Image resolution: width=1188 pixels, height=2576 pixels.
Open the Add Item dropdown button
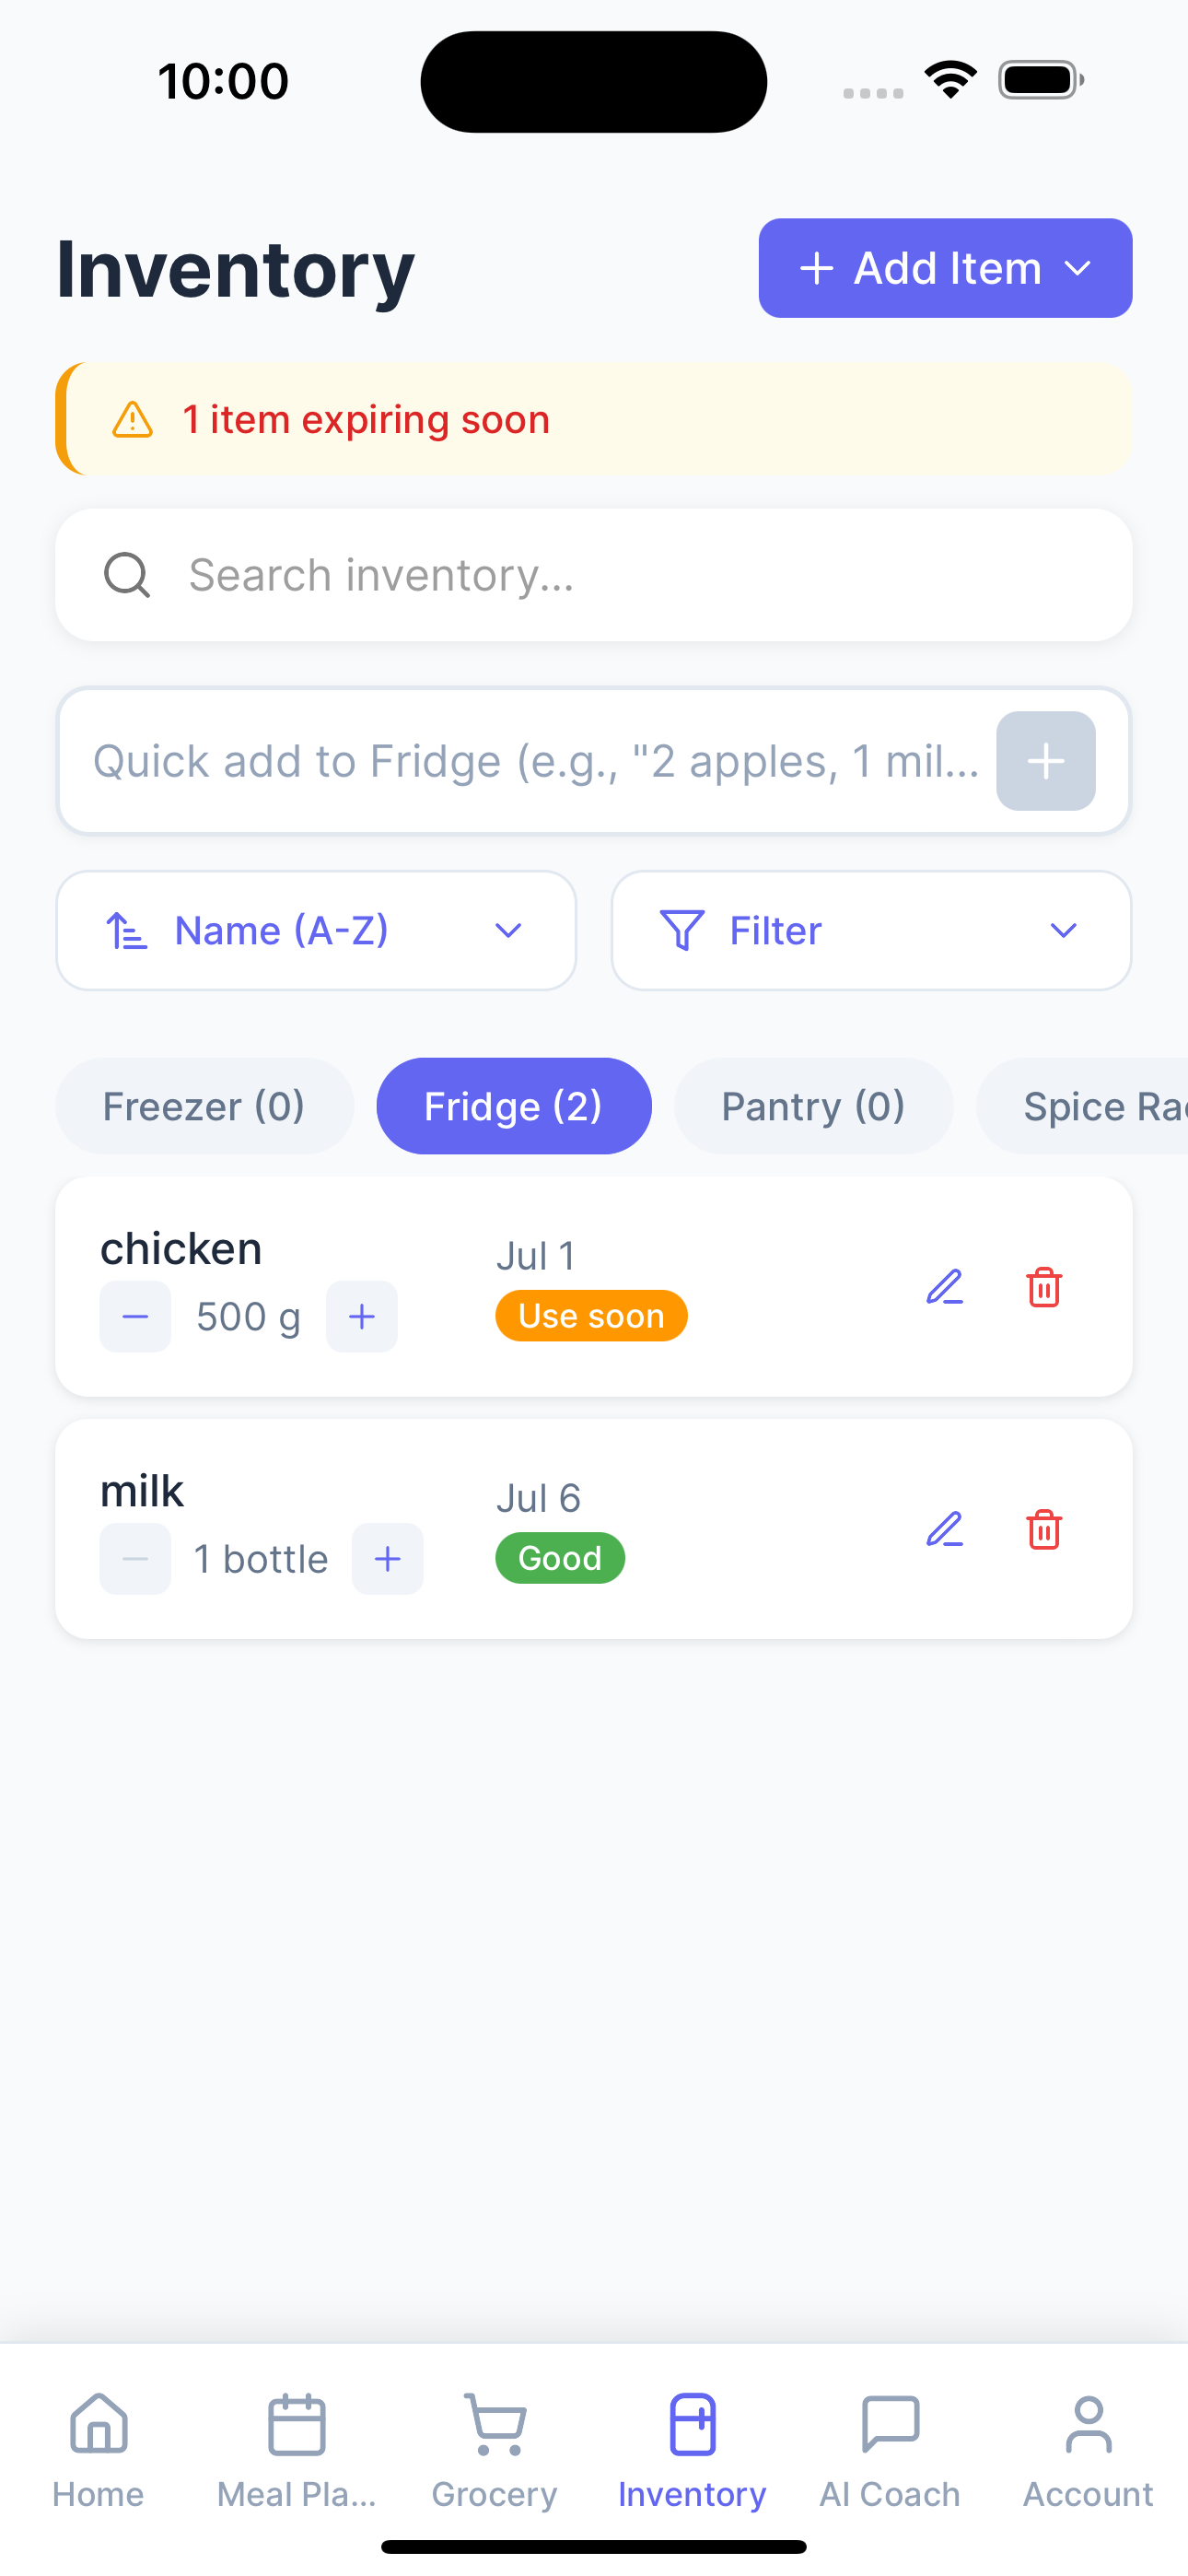pos(945,268)
